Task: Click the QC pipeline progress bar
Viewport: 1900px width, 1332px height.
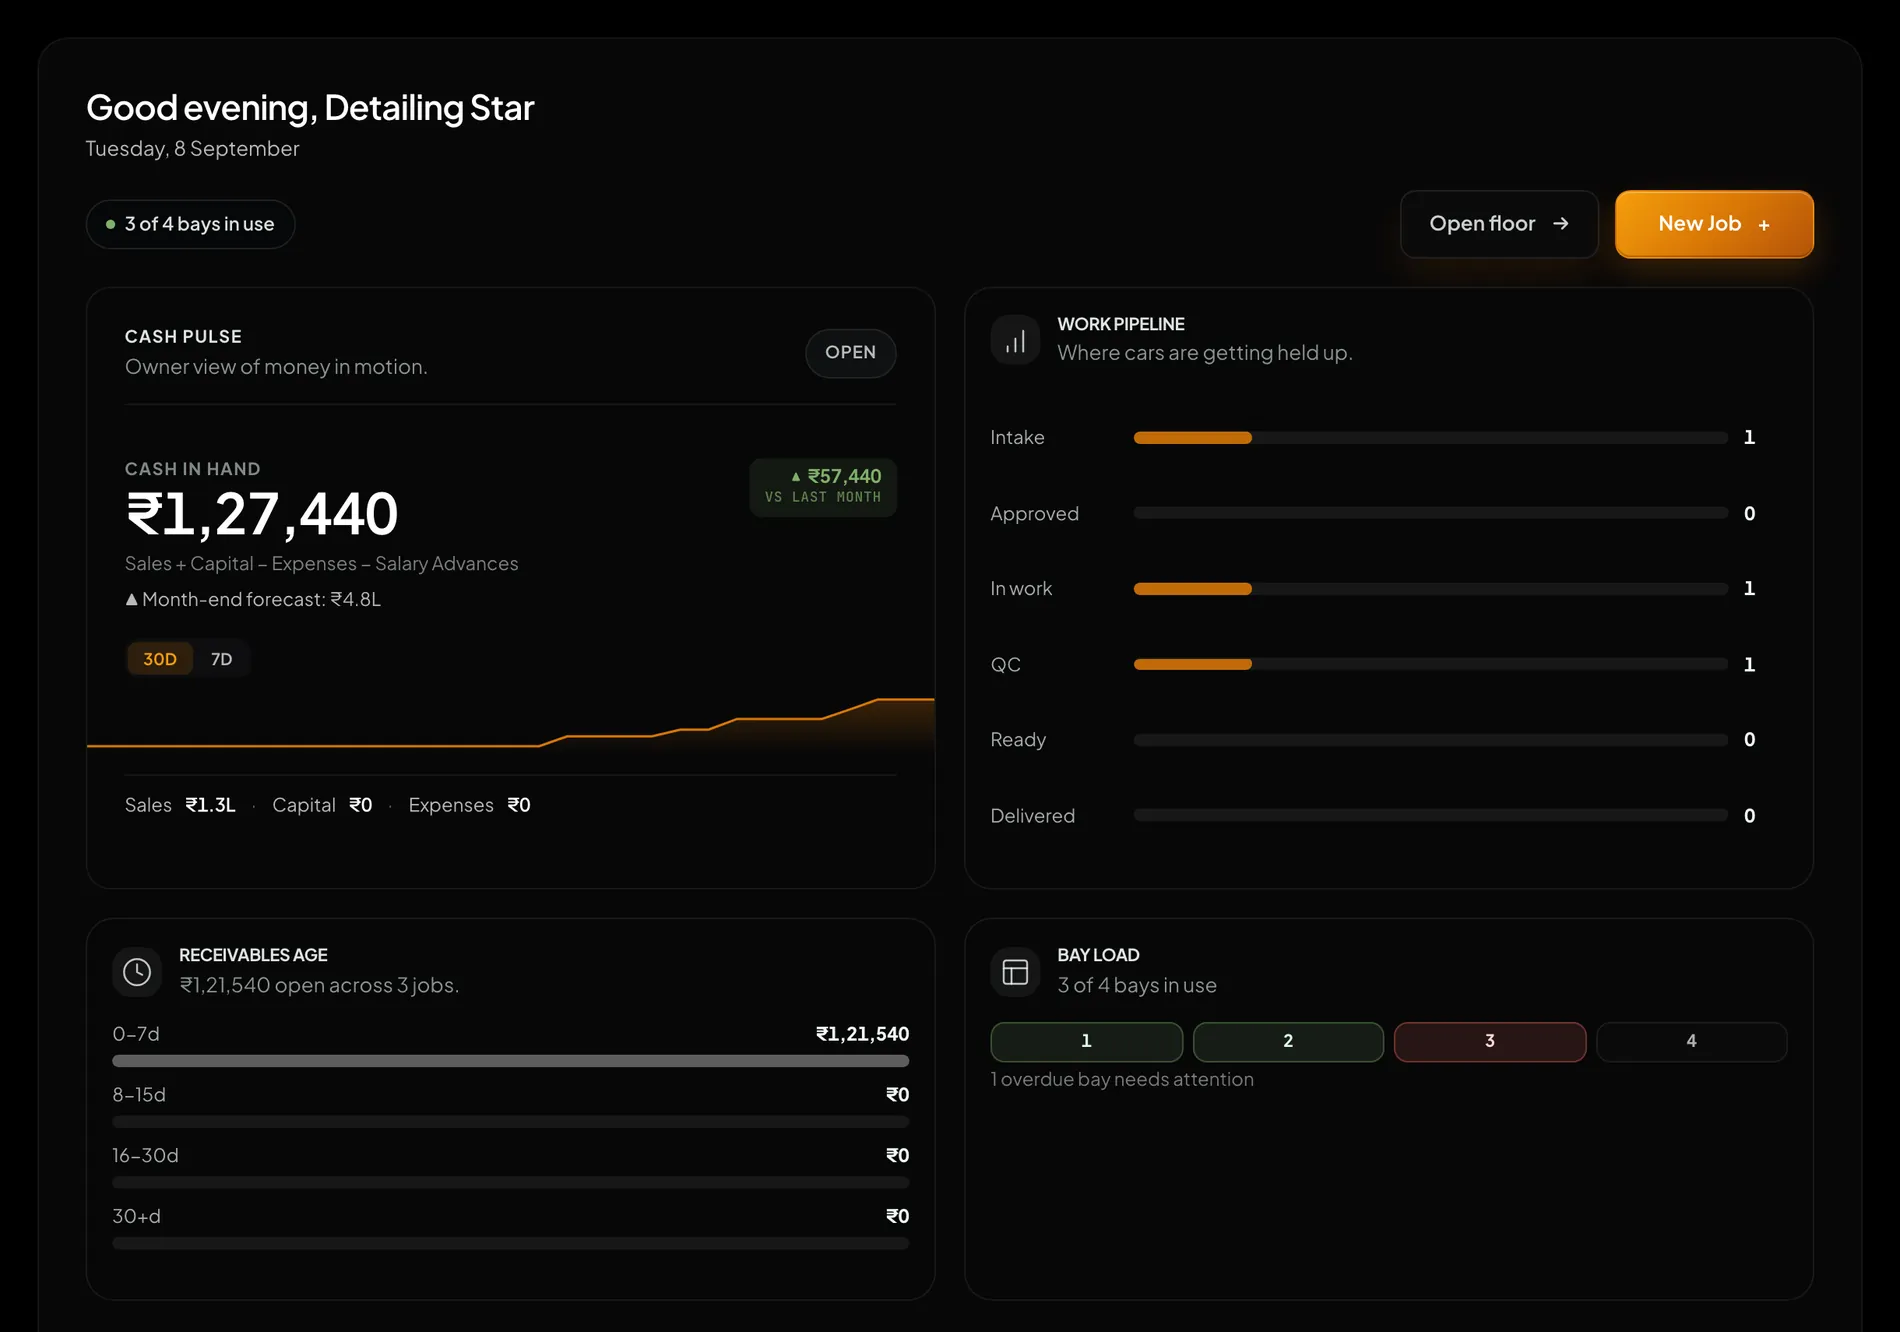Action: click(x=1430, y=664)
